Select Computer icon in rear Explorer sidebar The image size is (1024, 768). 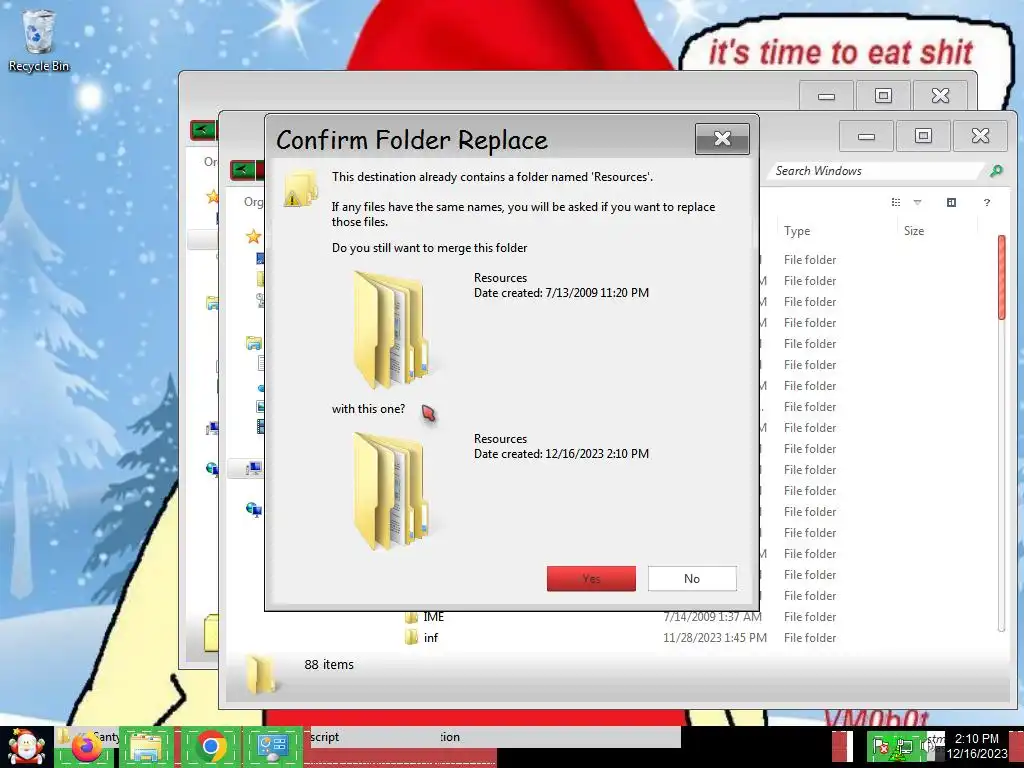click(x=212, y=428)
